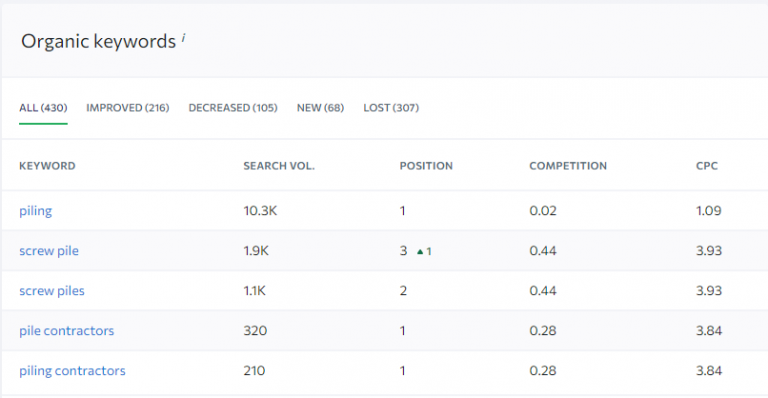
Task: Select the ALL (430) tab
Action: [43, 108]
